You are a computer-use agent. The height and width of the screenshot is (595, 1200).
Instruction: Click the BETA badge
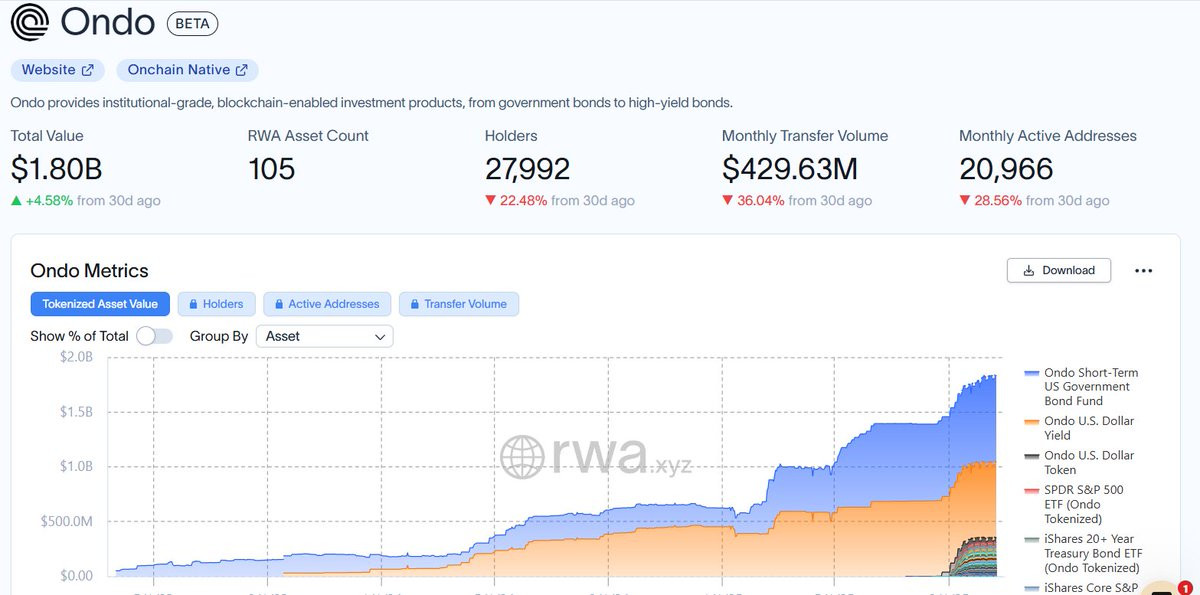[x=192, y=23]
